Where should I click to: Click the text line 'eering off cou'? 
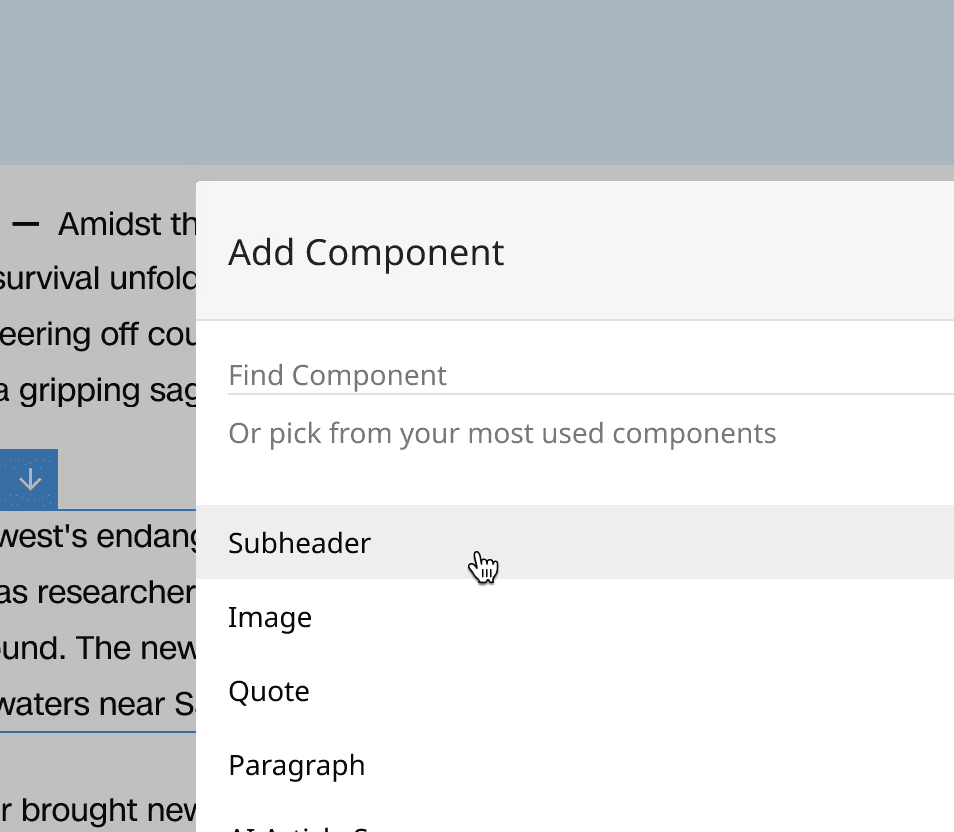click(98, 334)
